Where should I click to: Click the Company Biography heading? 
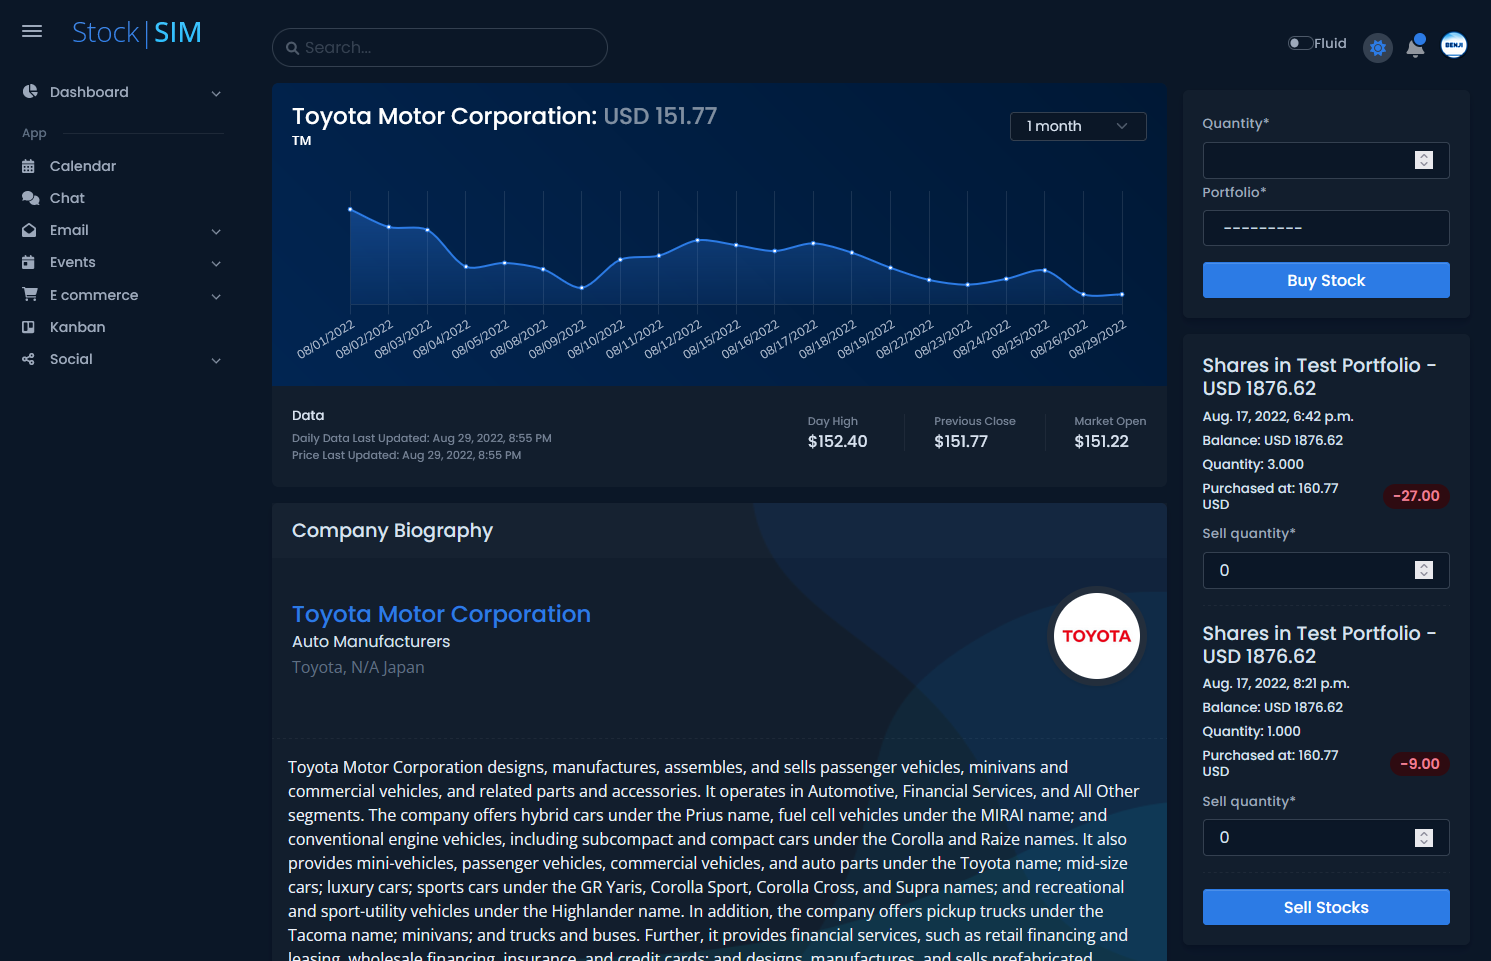392,531
